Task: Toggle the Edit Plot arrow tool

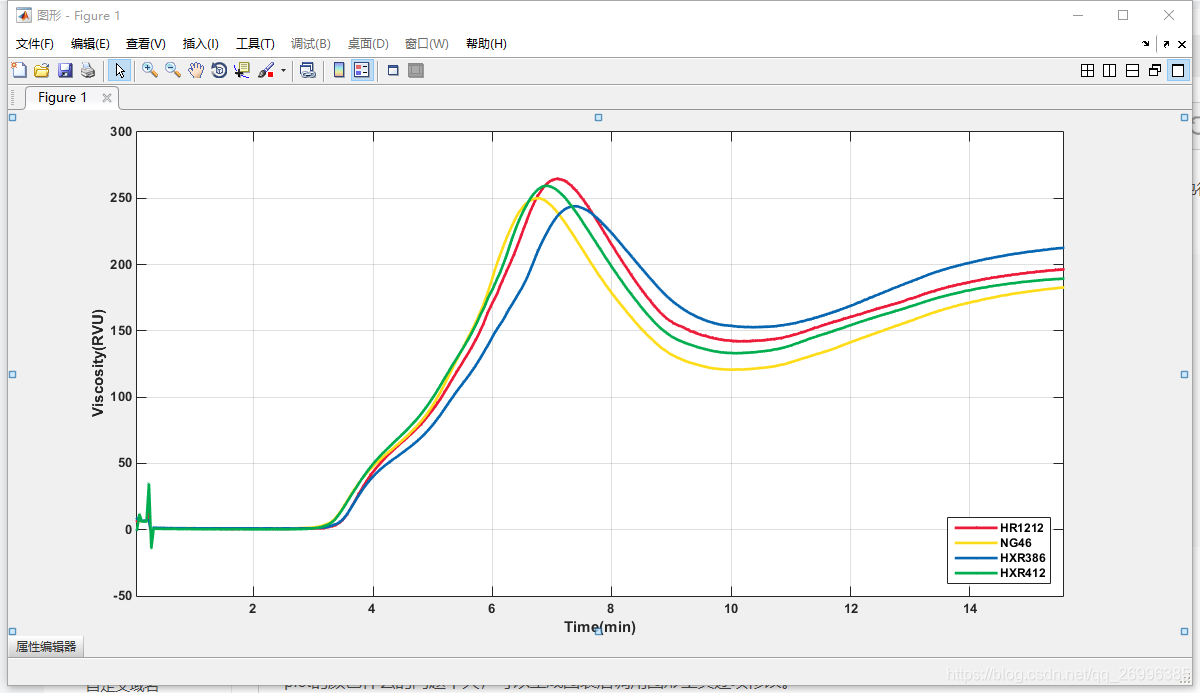Action: [x=119, y=70]
